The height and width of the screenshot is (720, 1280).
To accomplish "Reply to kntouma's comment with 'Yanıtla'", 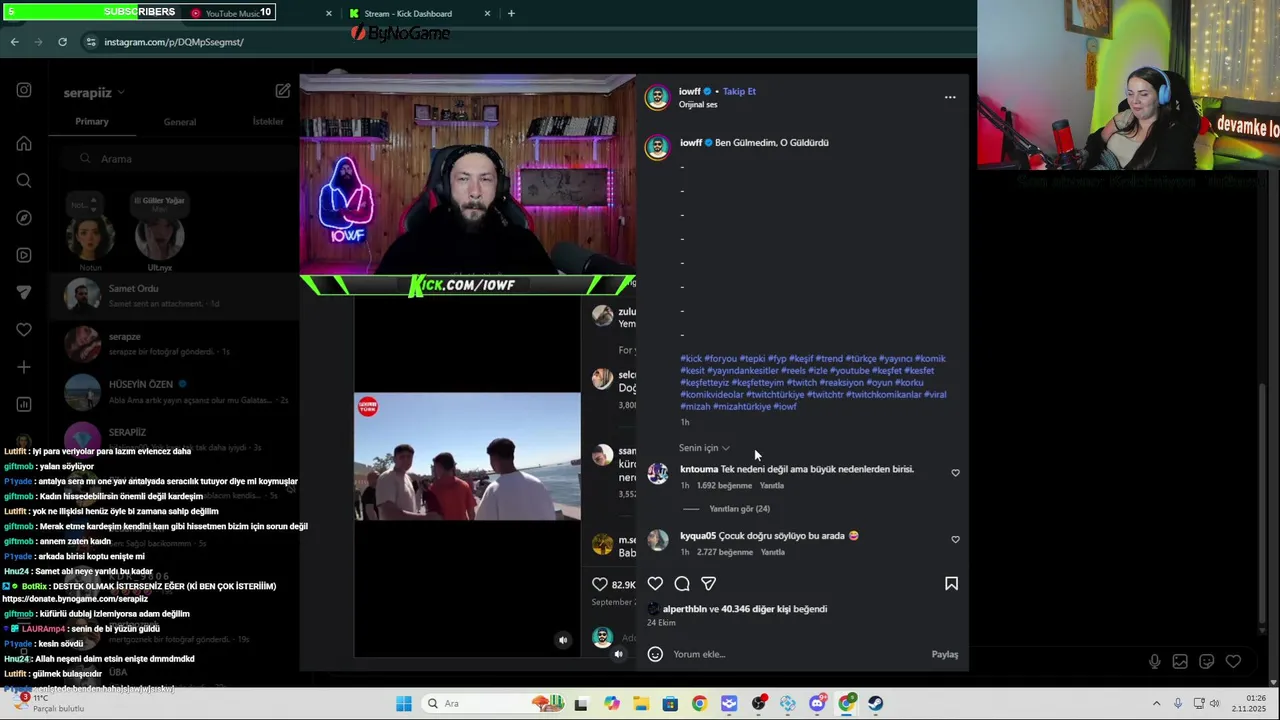I will tap(772, 485).
